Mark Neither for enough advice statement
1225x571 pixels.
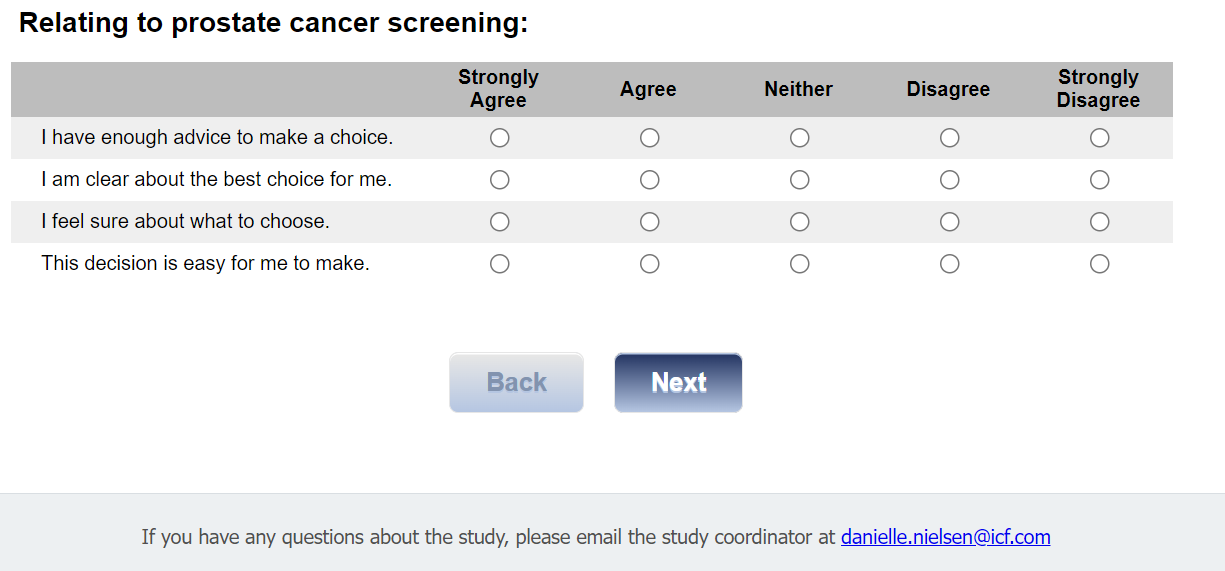(x=799, y=138)
